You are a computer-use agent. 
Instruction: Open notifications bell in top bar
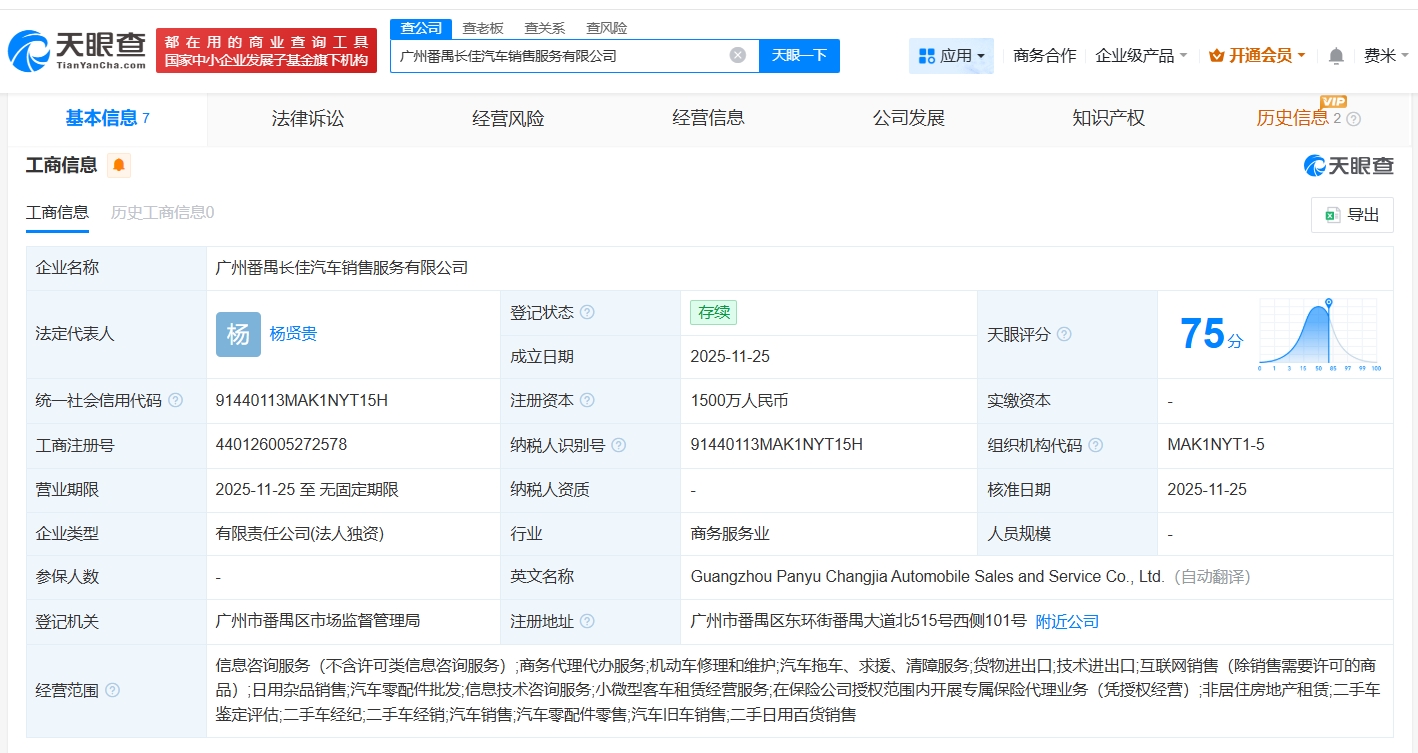(1336, 56)
